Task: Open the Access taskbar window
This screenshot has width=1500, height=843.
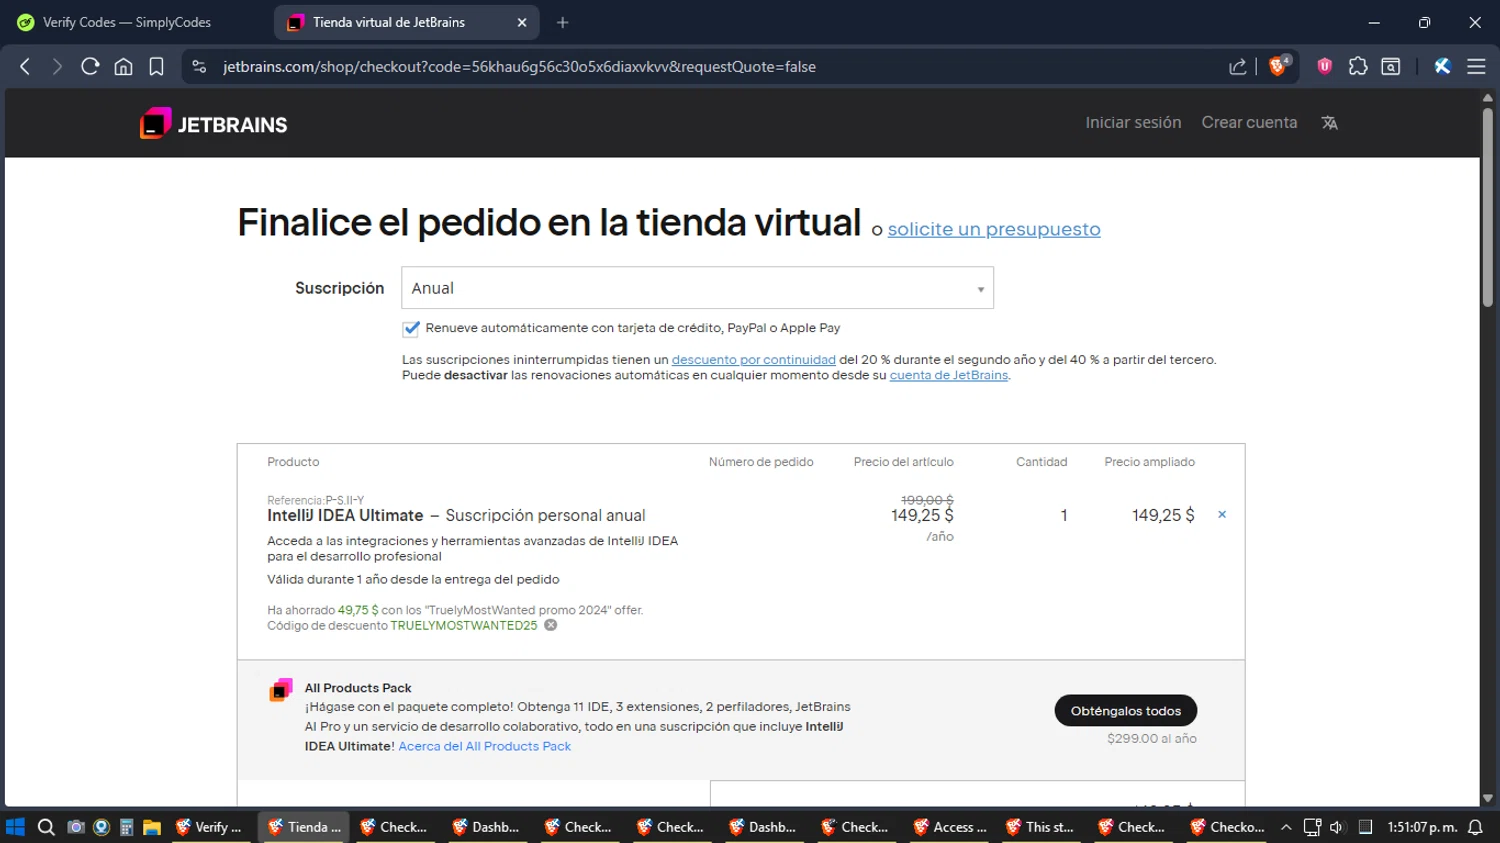Action: 950,827
